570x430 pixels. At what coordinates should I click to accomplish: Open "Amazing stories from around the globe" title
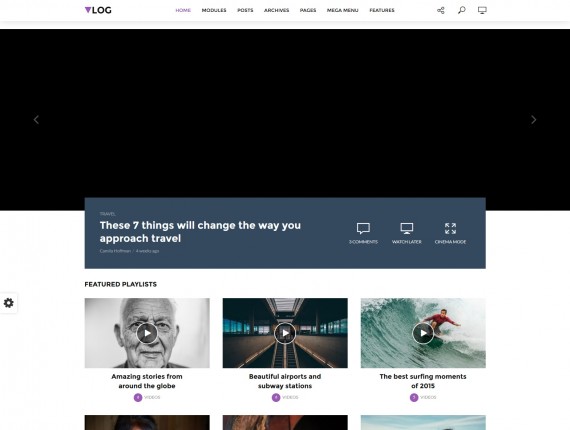tap(147, 381)
